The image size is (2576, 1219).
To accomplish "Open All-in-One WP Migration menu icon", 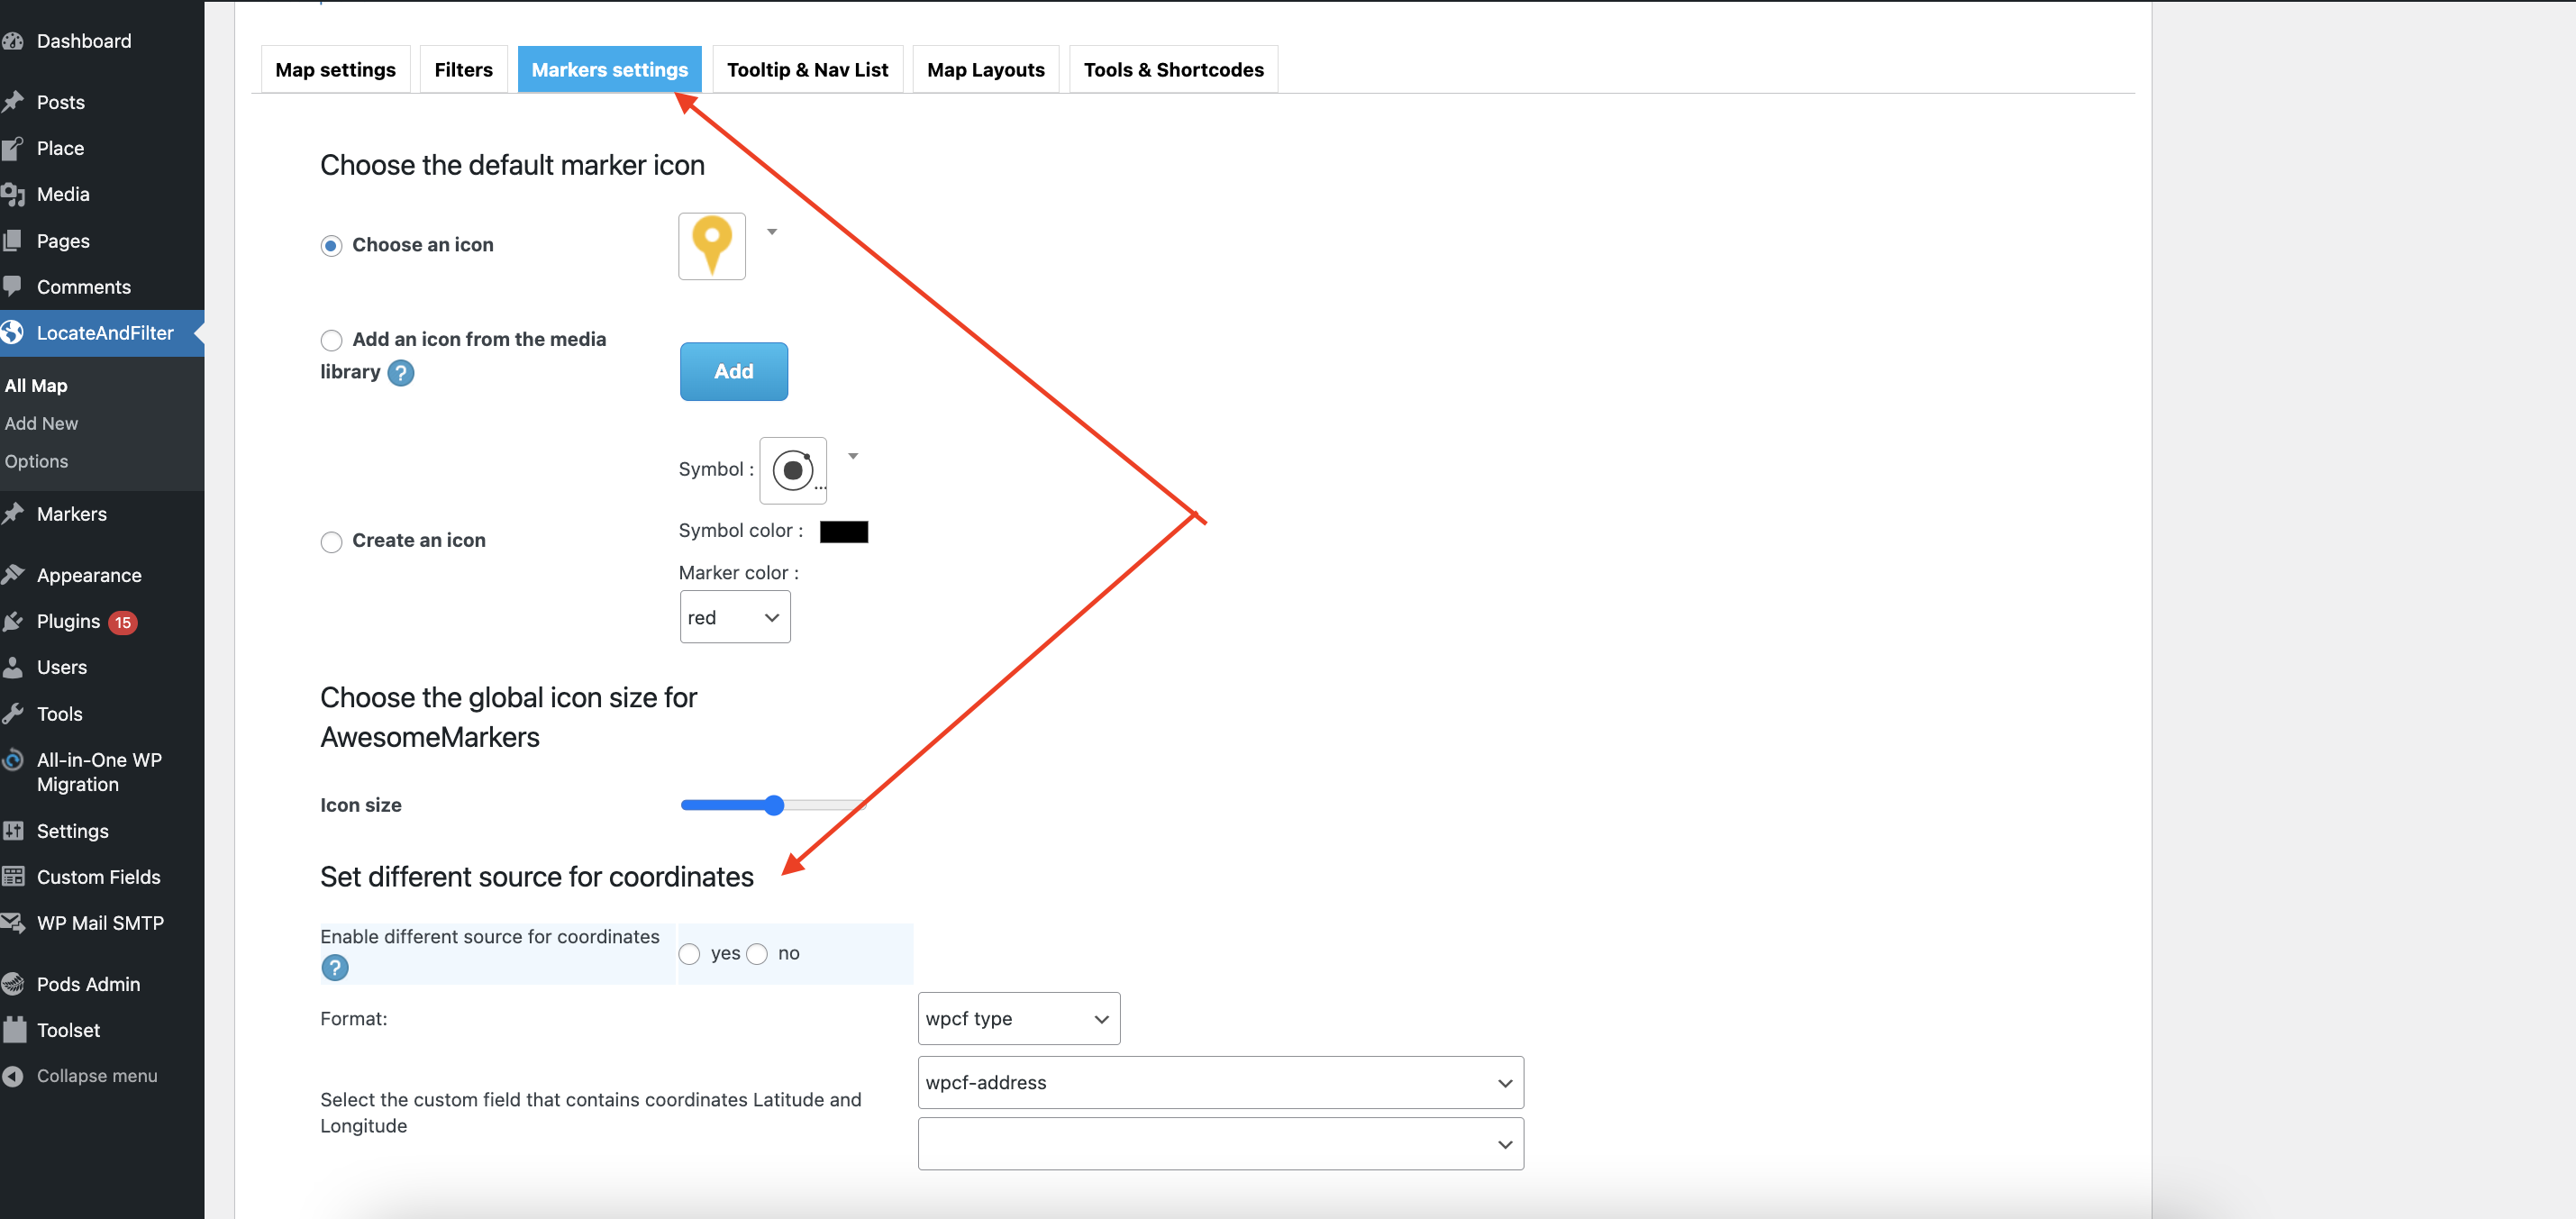I will click(x=13, y=760).
